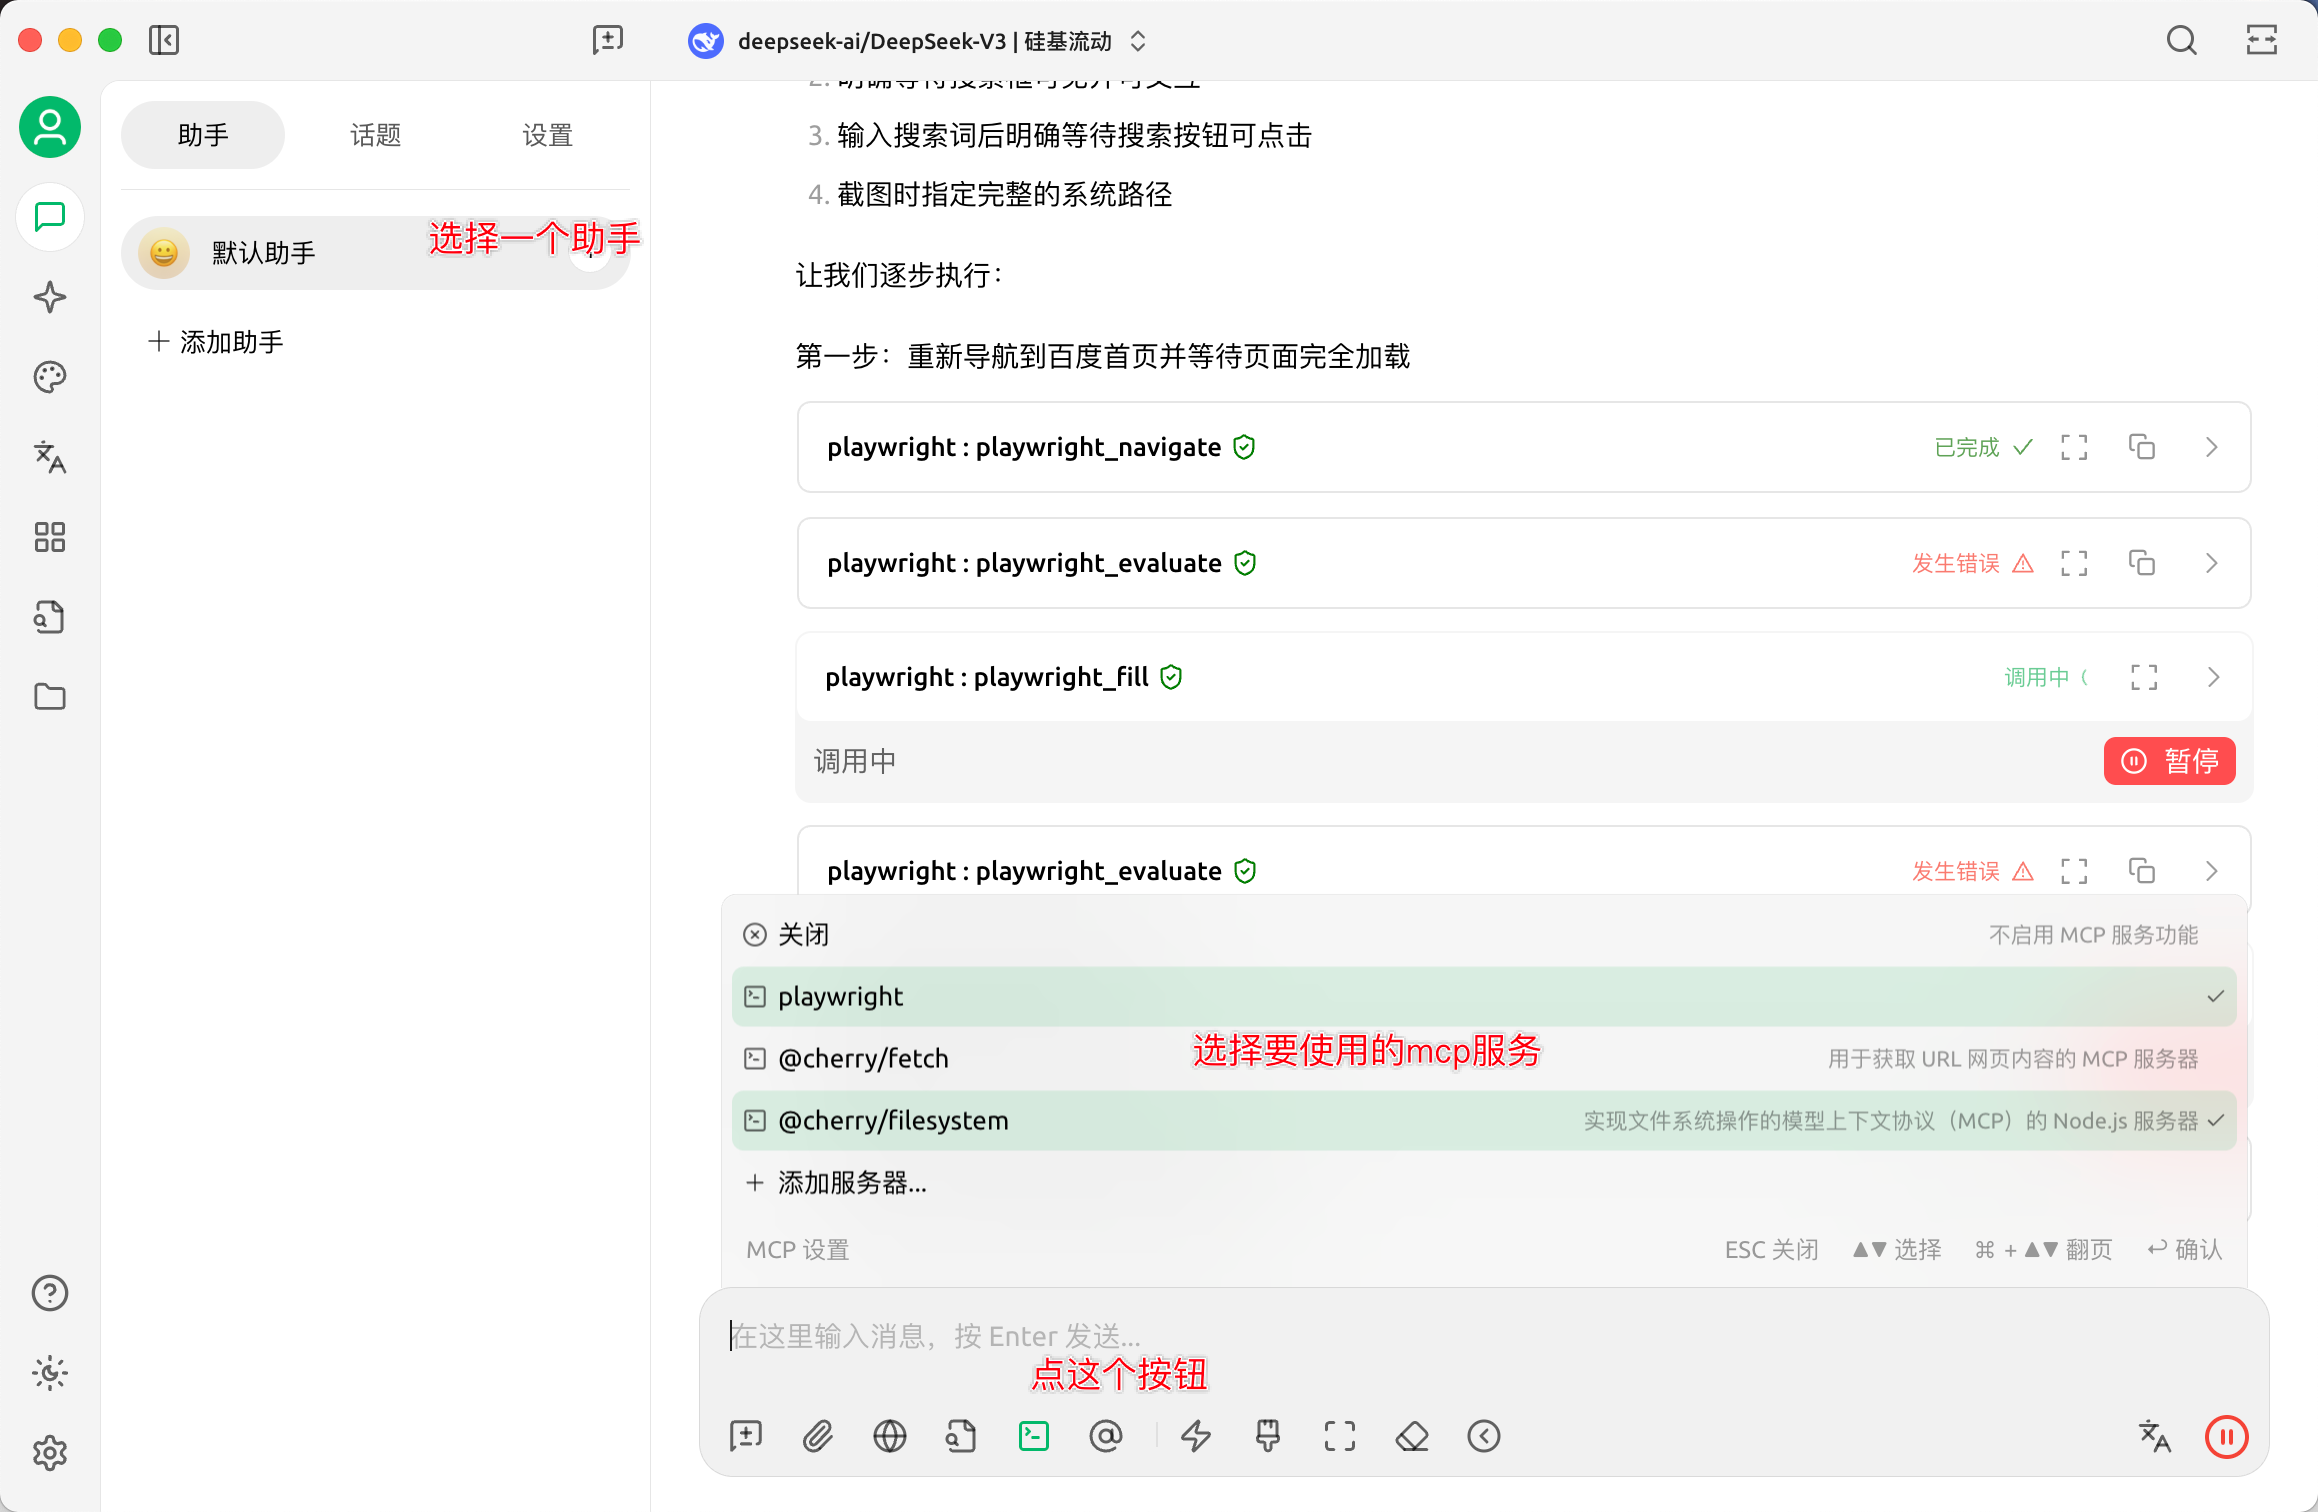Screen dimensions: 2318x1512
Task: Toggle the narrow layout icon at top right
Action: (2261, 40)
